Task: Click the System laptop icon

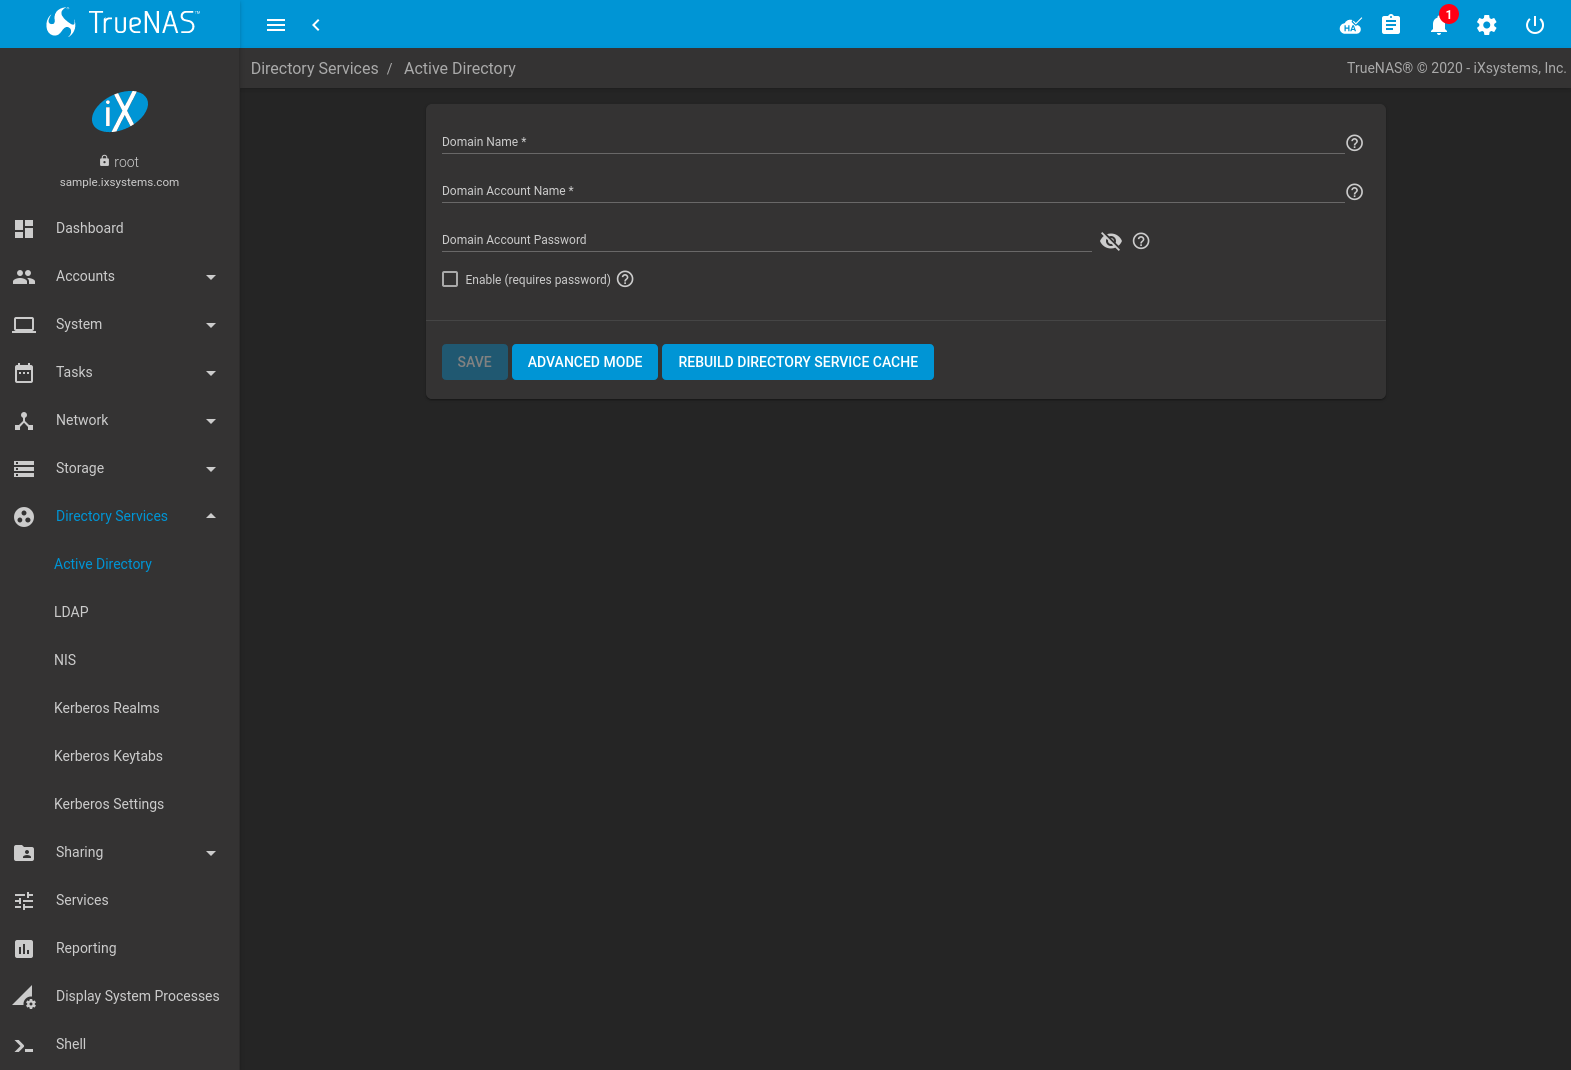Action: [x=24, y=324]
